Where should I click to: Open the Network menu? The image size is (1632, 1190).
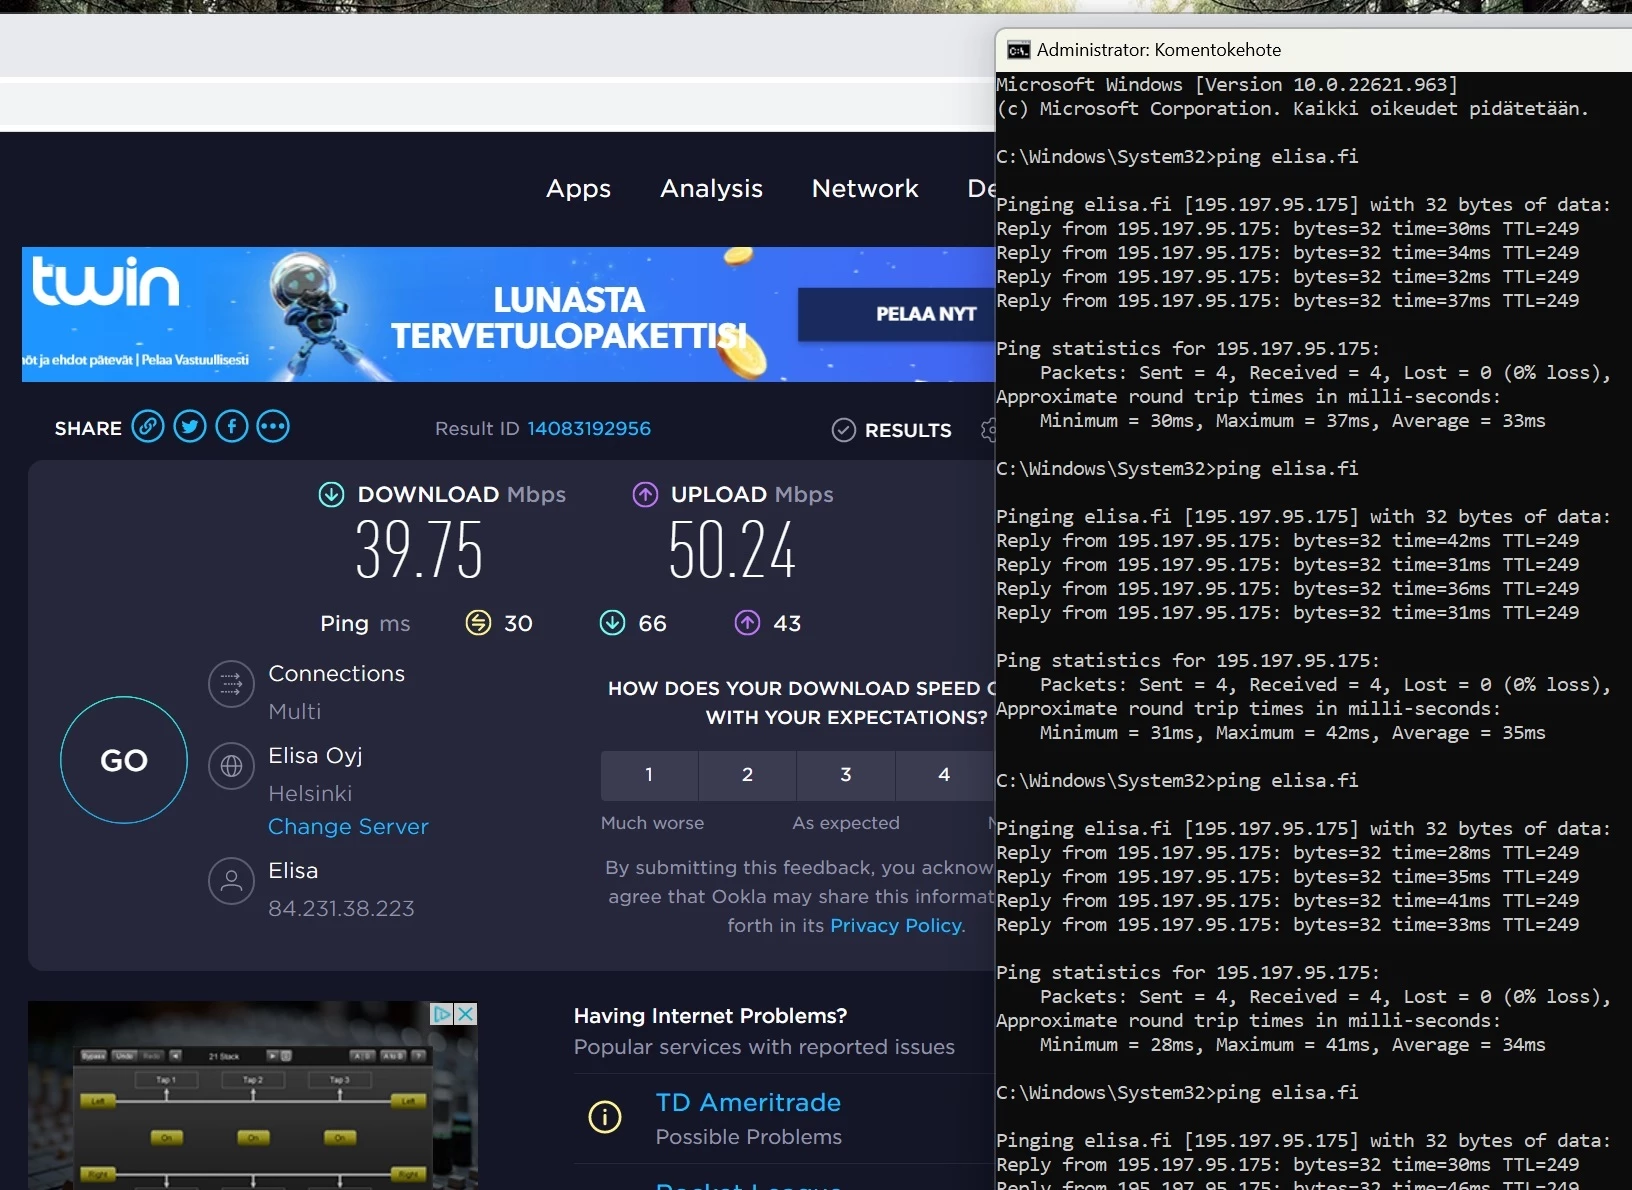(x=865, y=189)
